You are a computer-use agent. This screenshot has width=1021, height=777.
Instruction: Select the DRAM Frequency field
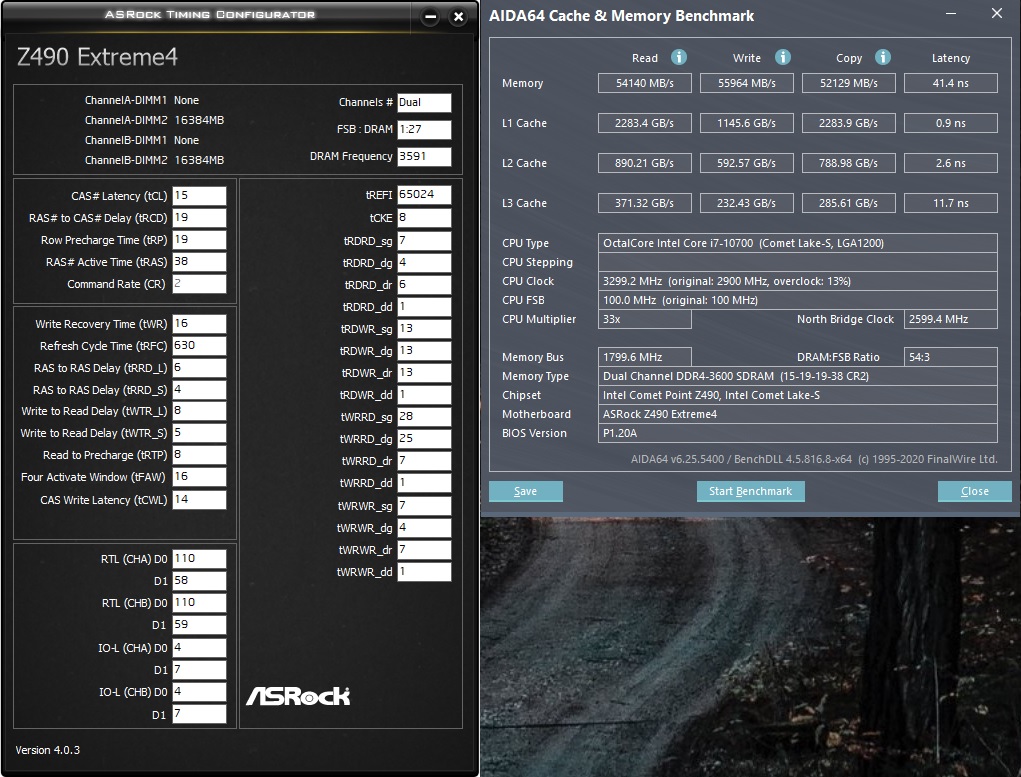(x=424, y=156)
